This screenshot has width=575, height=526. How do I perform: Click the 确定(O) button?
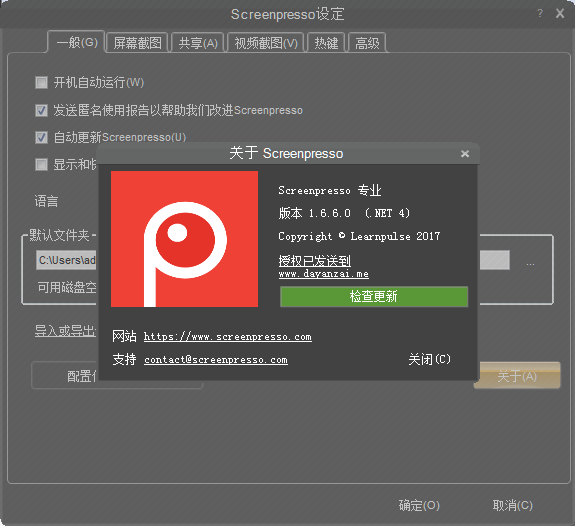[419, 505]
